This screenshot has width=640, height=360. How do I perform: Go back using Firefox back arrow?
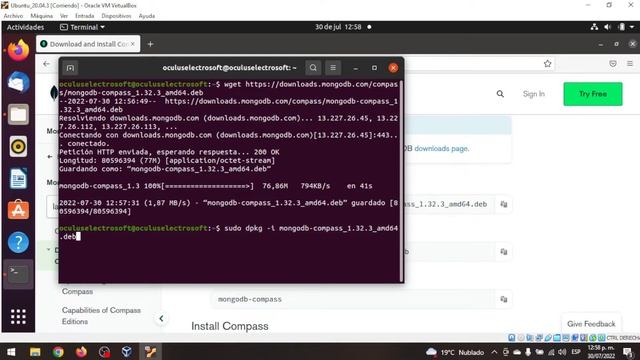(47, 64)
